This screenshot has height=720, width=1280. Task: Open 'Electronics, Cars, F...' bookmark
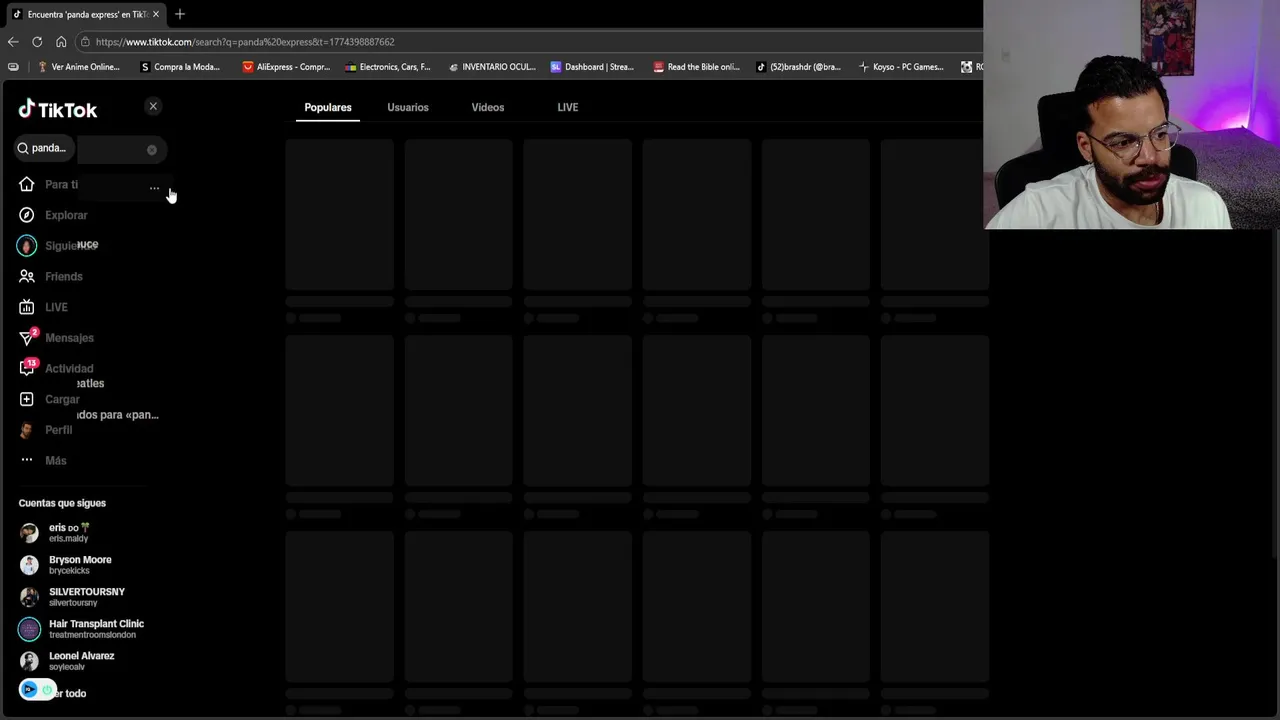coord(388,67)
